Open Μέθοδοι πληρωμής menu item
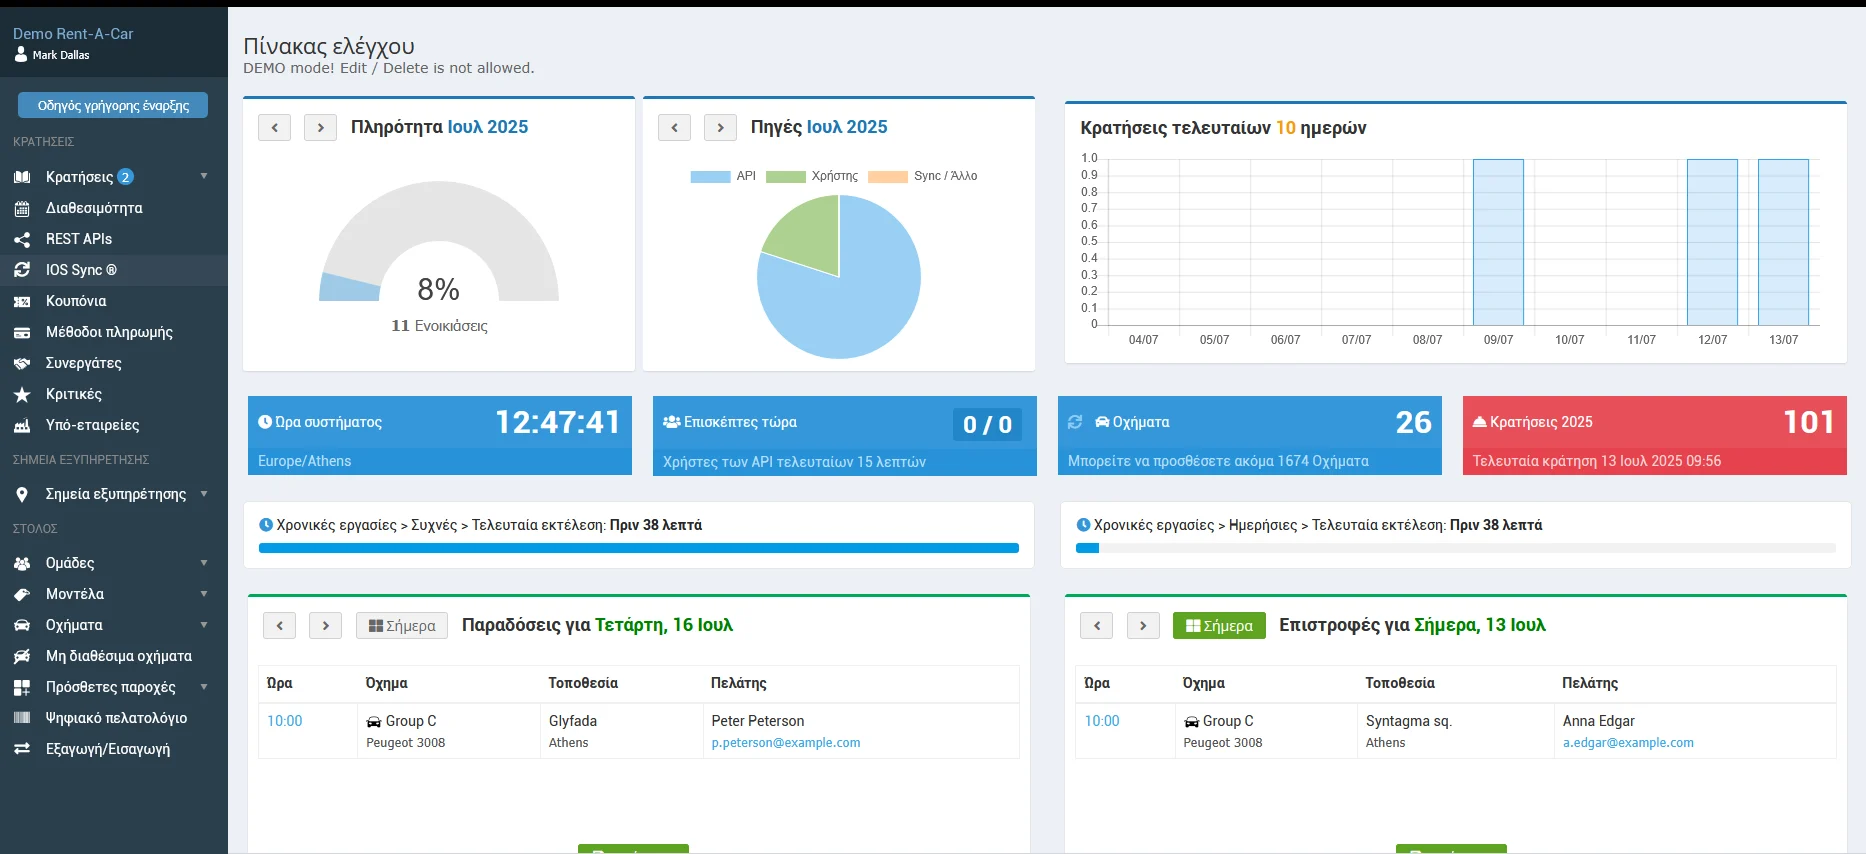1866x854 pixels. 109,332
